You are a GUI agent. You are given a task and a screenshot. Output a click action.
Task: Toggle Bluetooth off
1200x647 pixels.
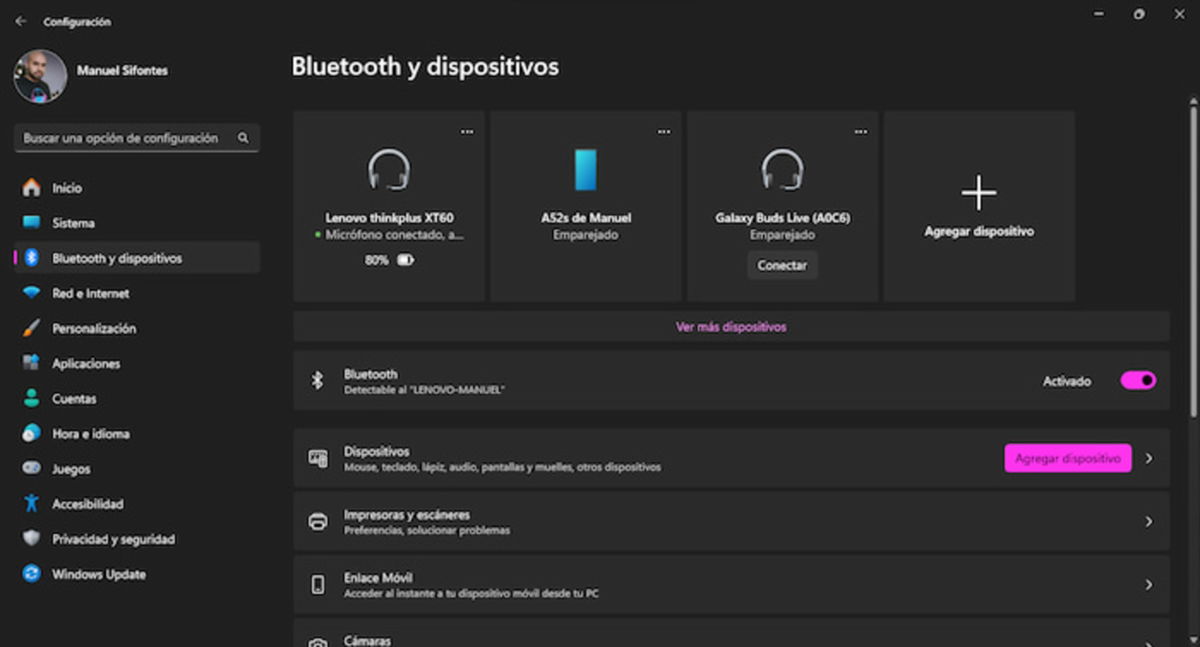(1137, 380)
